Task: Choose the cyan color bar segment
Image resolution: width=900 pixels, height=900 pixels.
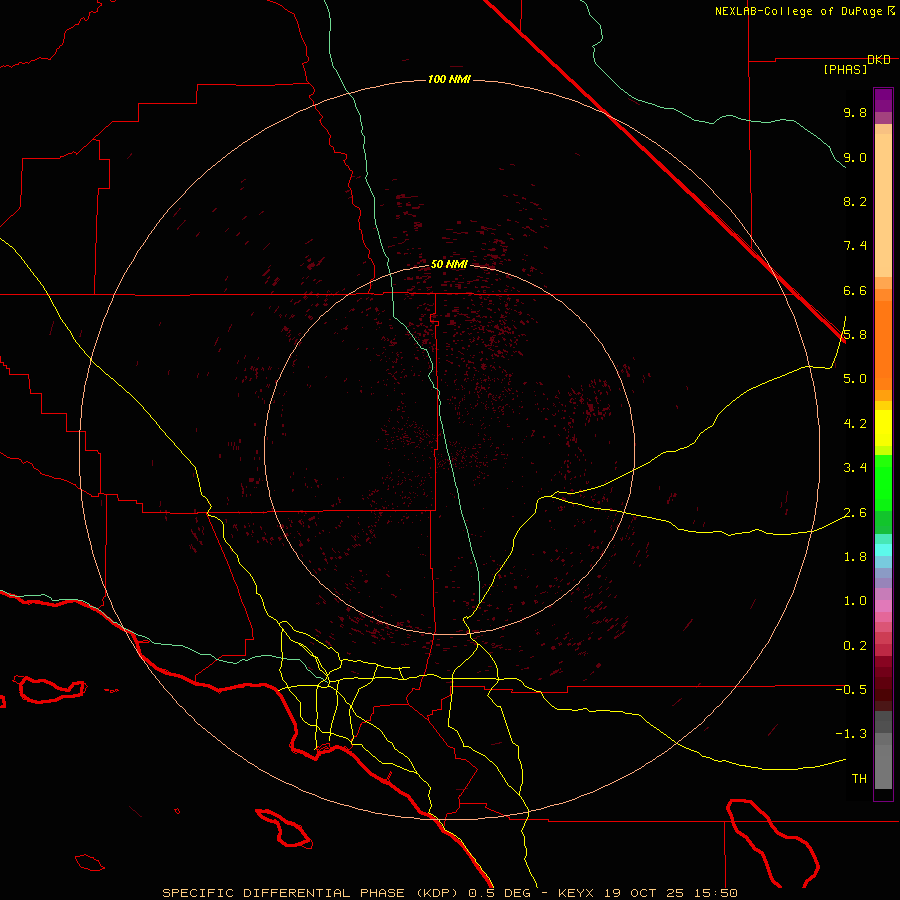Action: pos(883,549)
